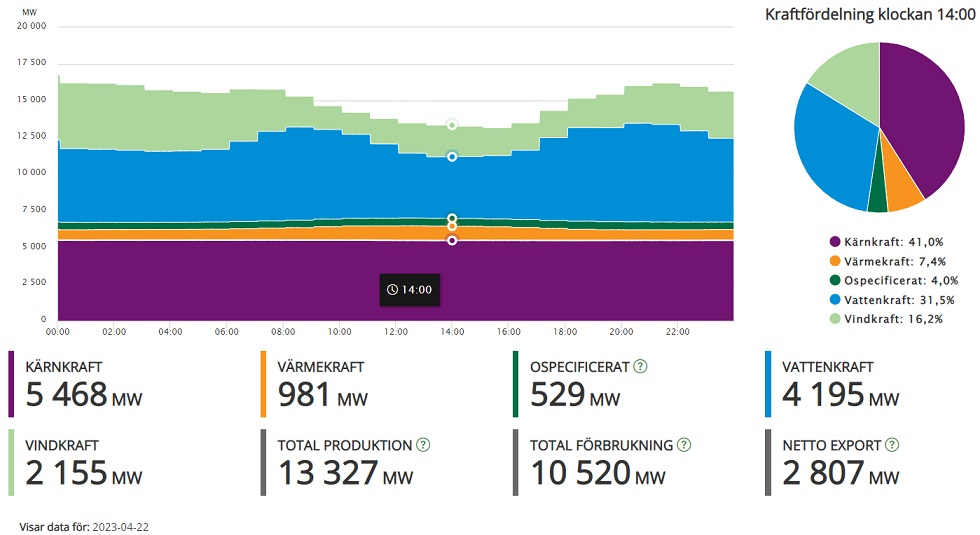The height and width of the screenshot is (535, 980).
Task: Click the 18:00 x-axis time label
Action: point(564,332)
